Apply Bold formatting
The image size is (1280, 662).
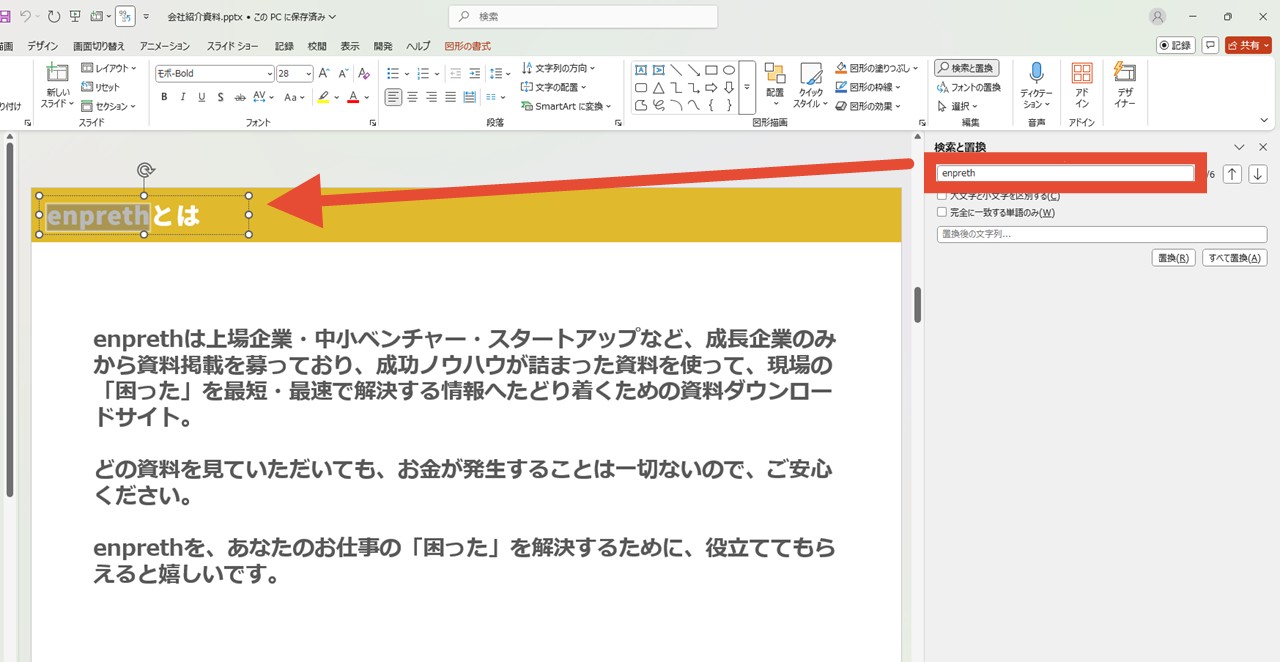164,97
